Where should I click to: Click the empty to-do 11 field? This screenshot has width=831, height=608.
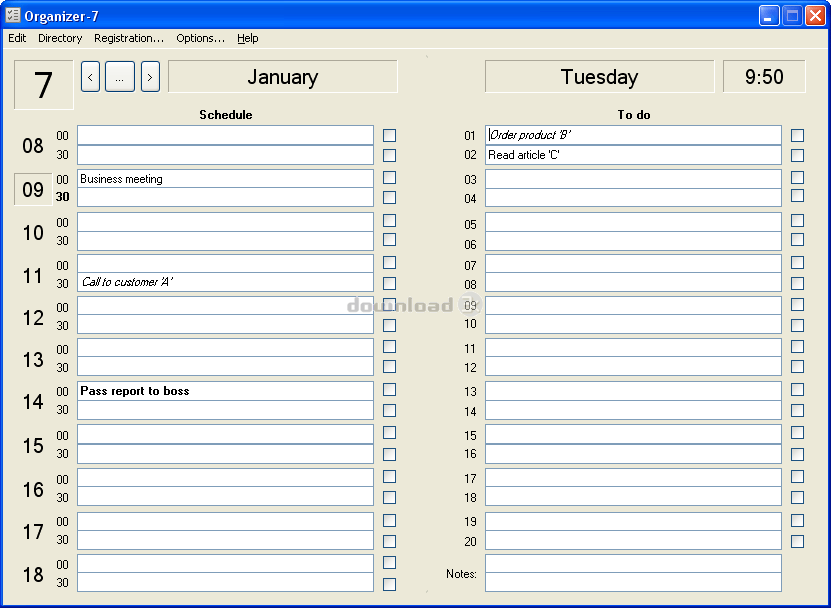click(633, 348)
